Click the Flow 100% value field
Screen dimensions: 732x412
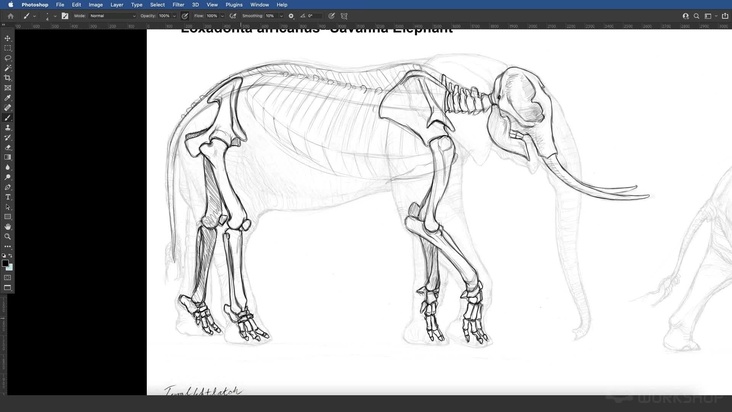tap(212, 16)
